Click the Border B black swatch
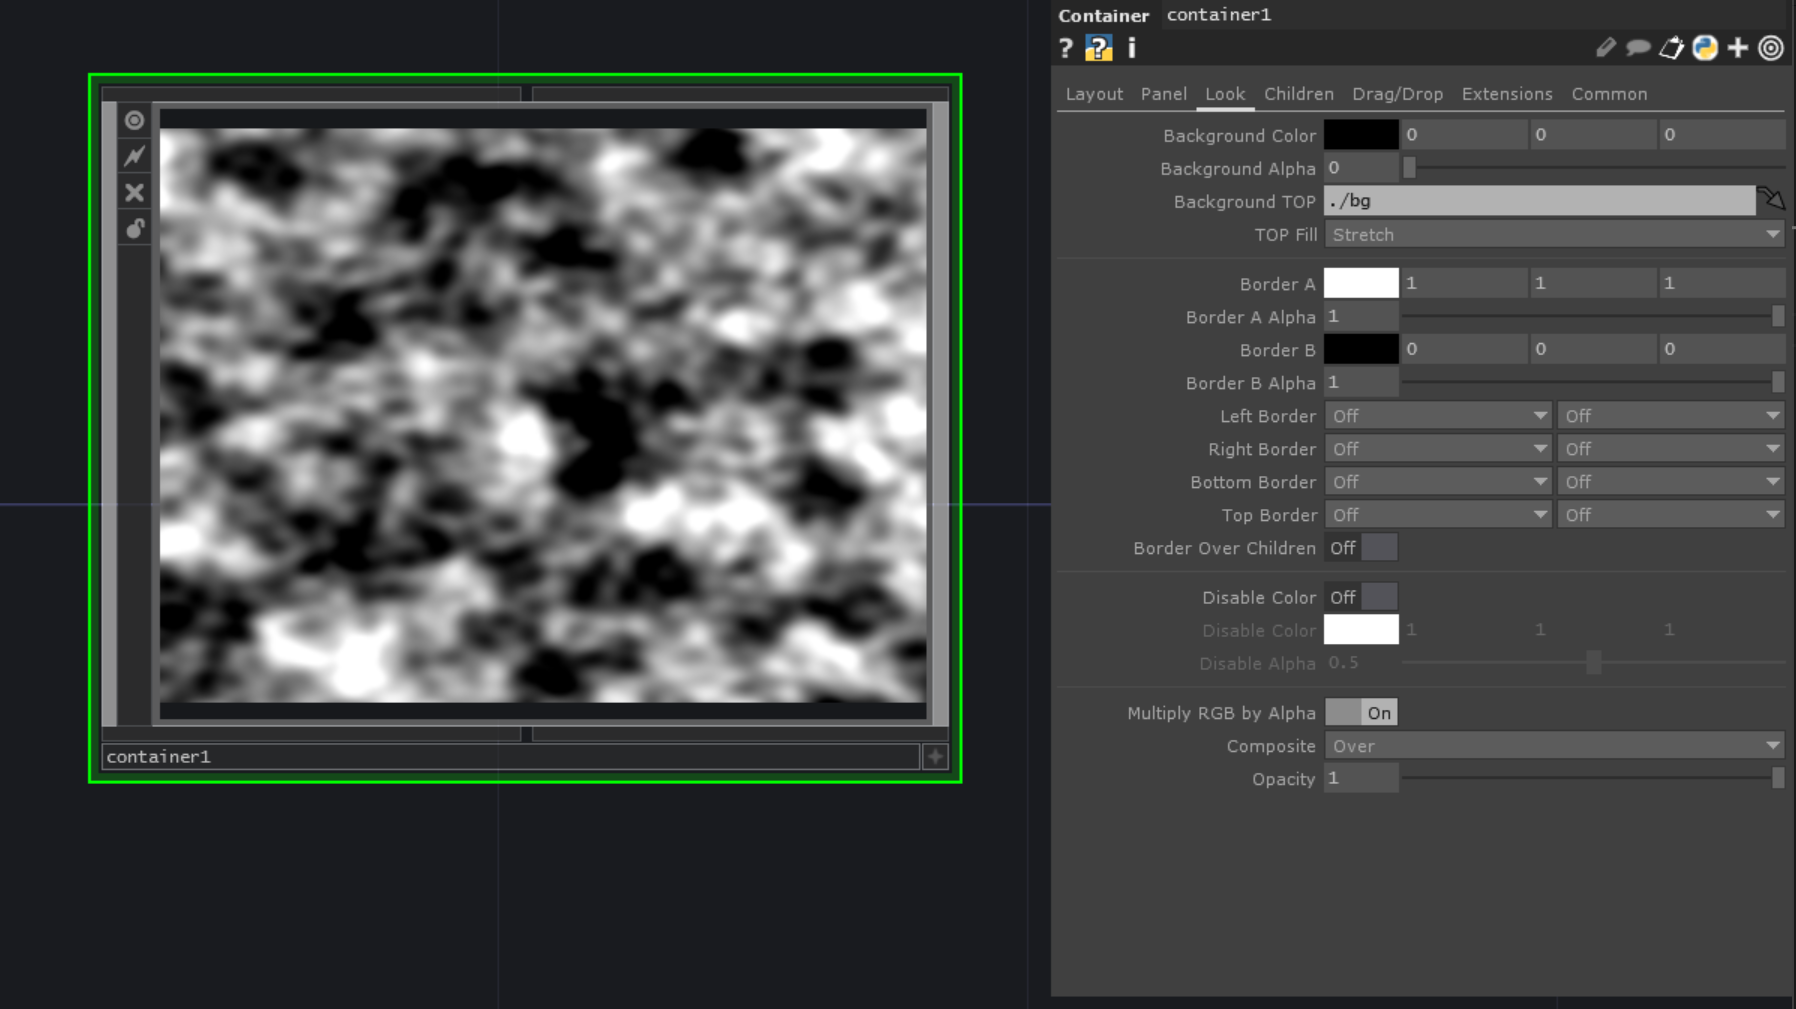Screen dimensions: 1796x1009 (1361, 349)
